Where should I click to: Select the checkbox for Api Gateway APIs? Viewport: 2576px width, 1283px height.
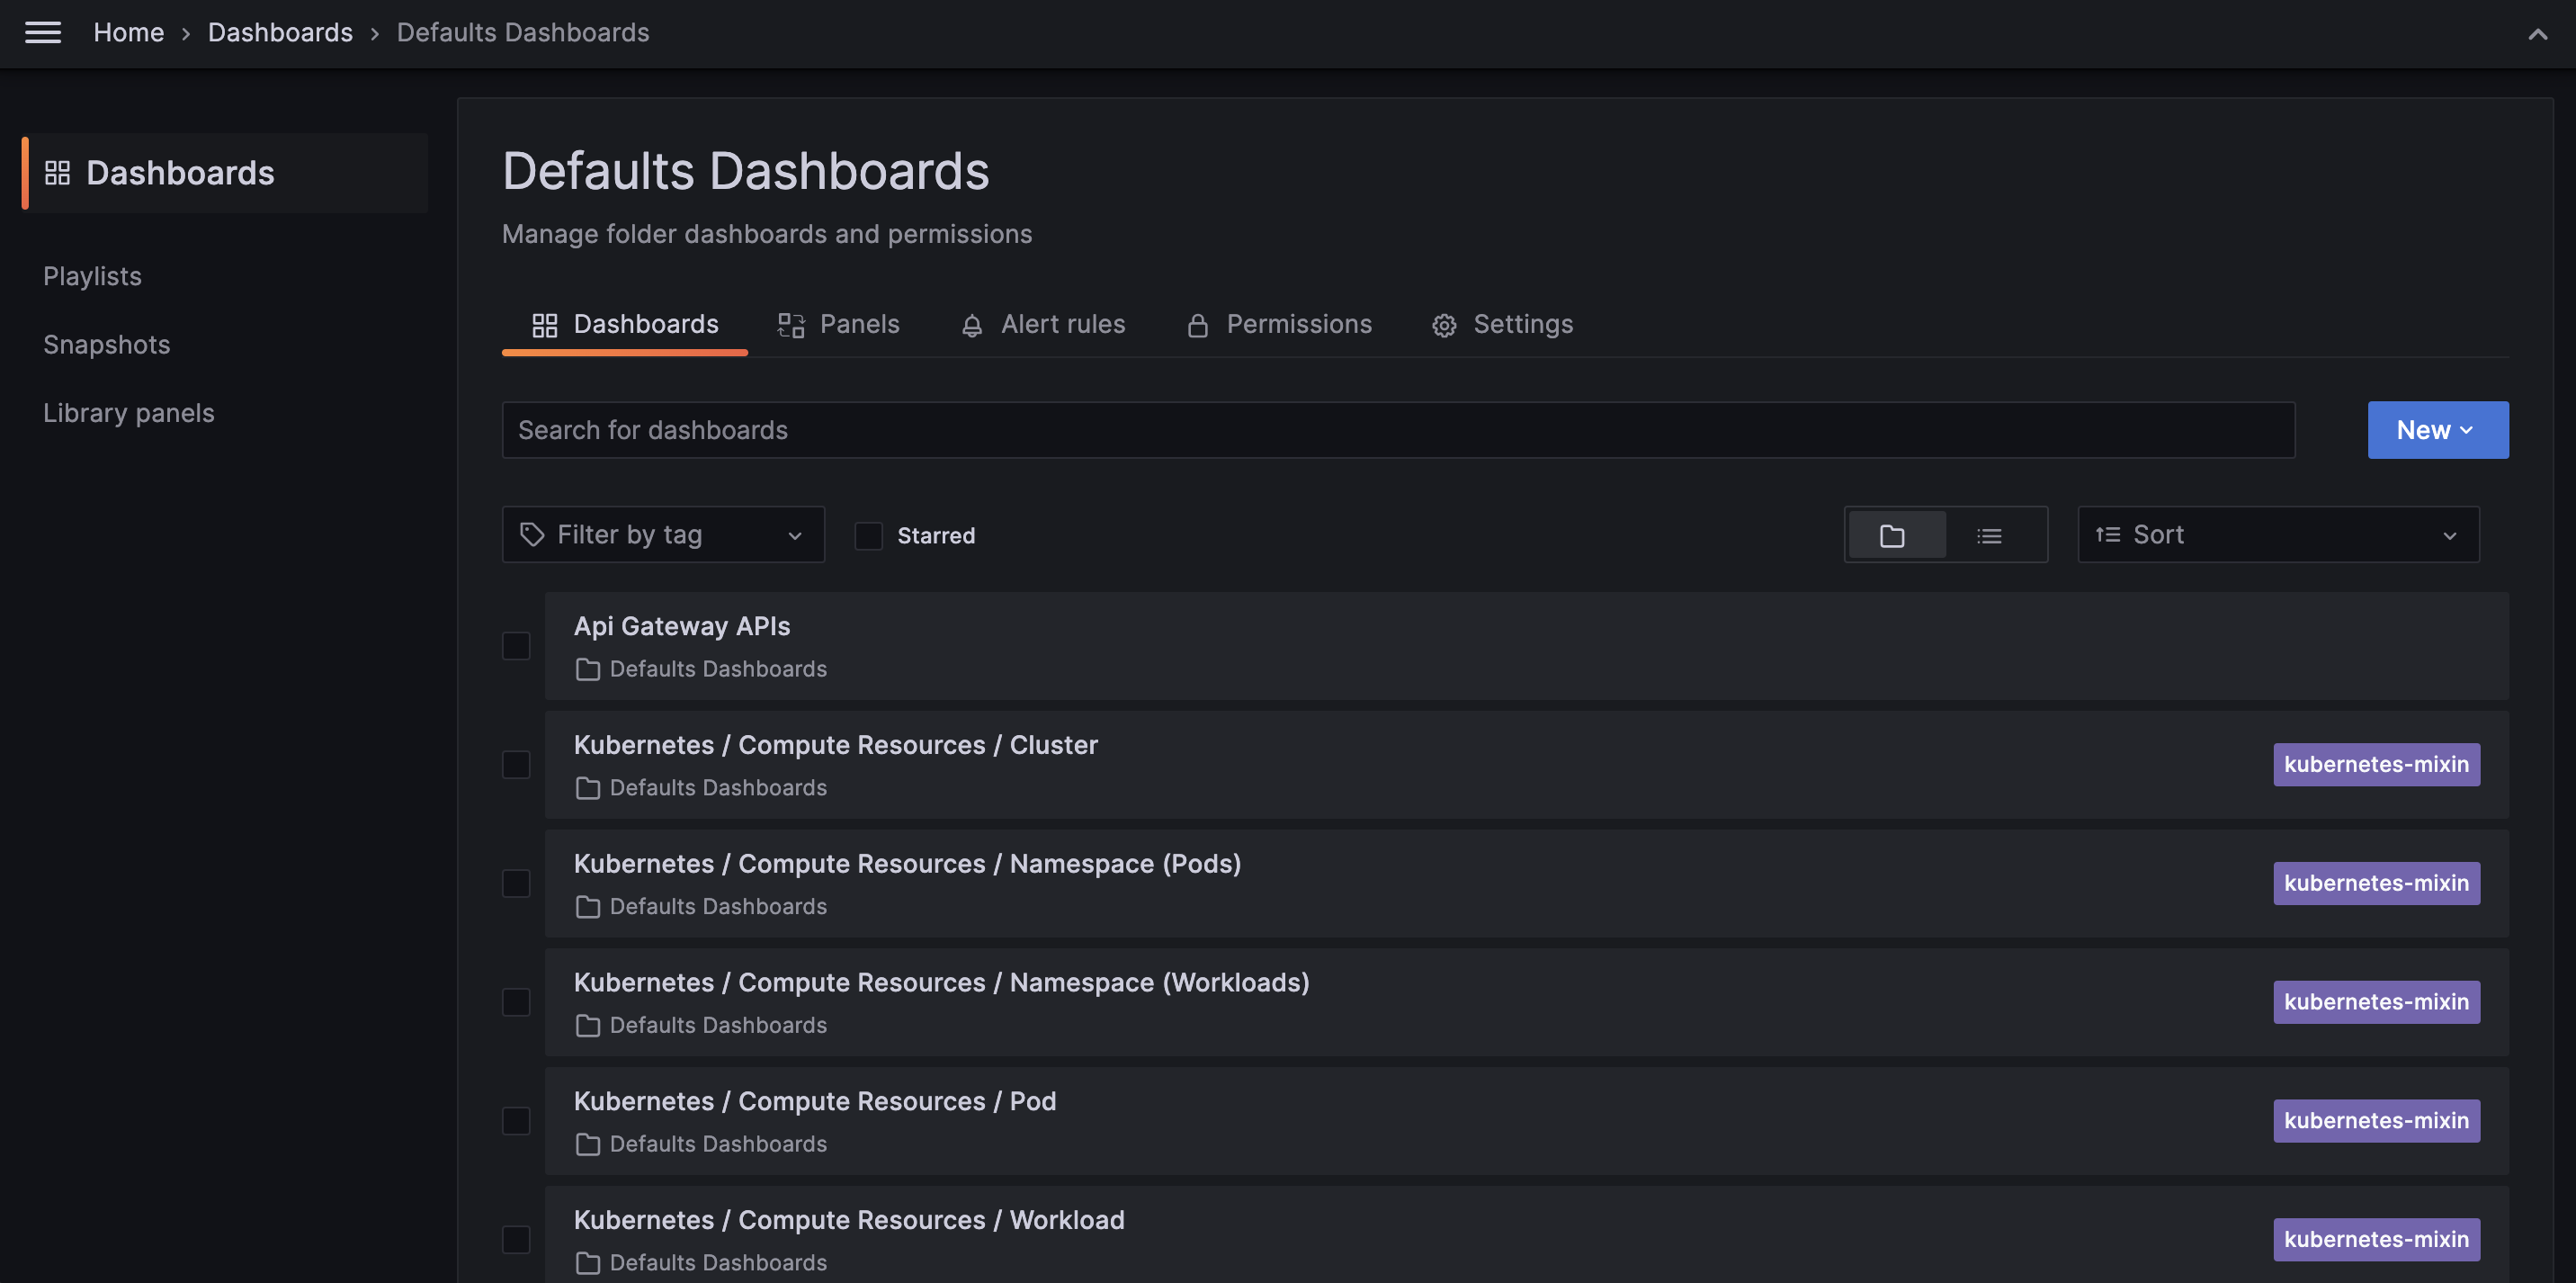(516, 646)
